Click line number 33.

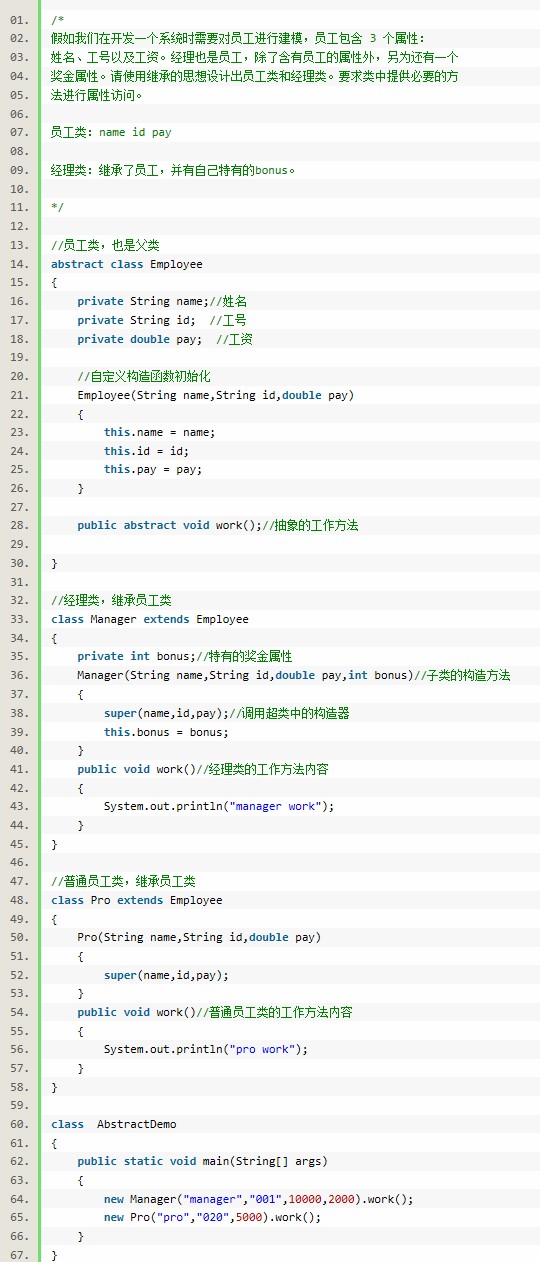19,619
